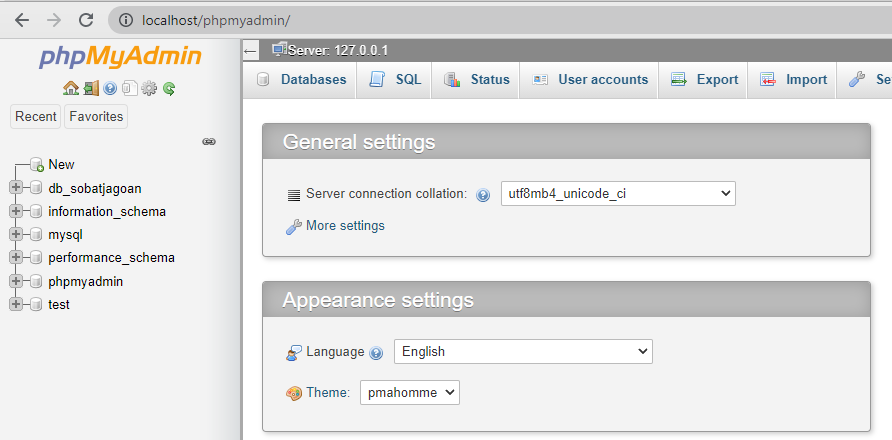The image size is (892, 440).
Task: Open navigation panel settings gear icon
Action: pos(148,88)
